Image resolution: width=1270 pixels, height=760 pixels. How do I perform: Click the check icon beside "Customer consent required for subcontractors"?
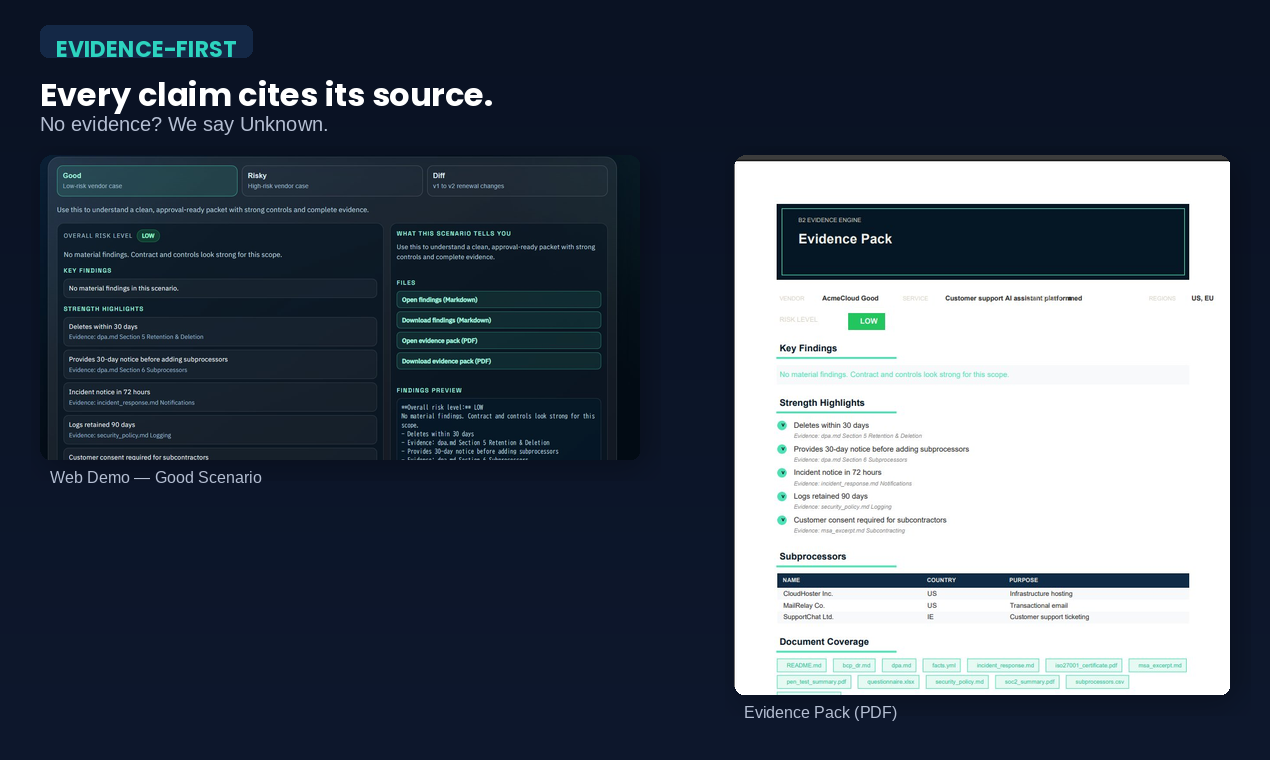782,520
